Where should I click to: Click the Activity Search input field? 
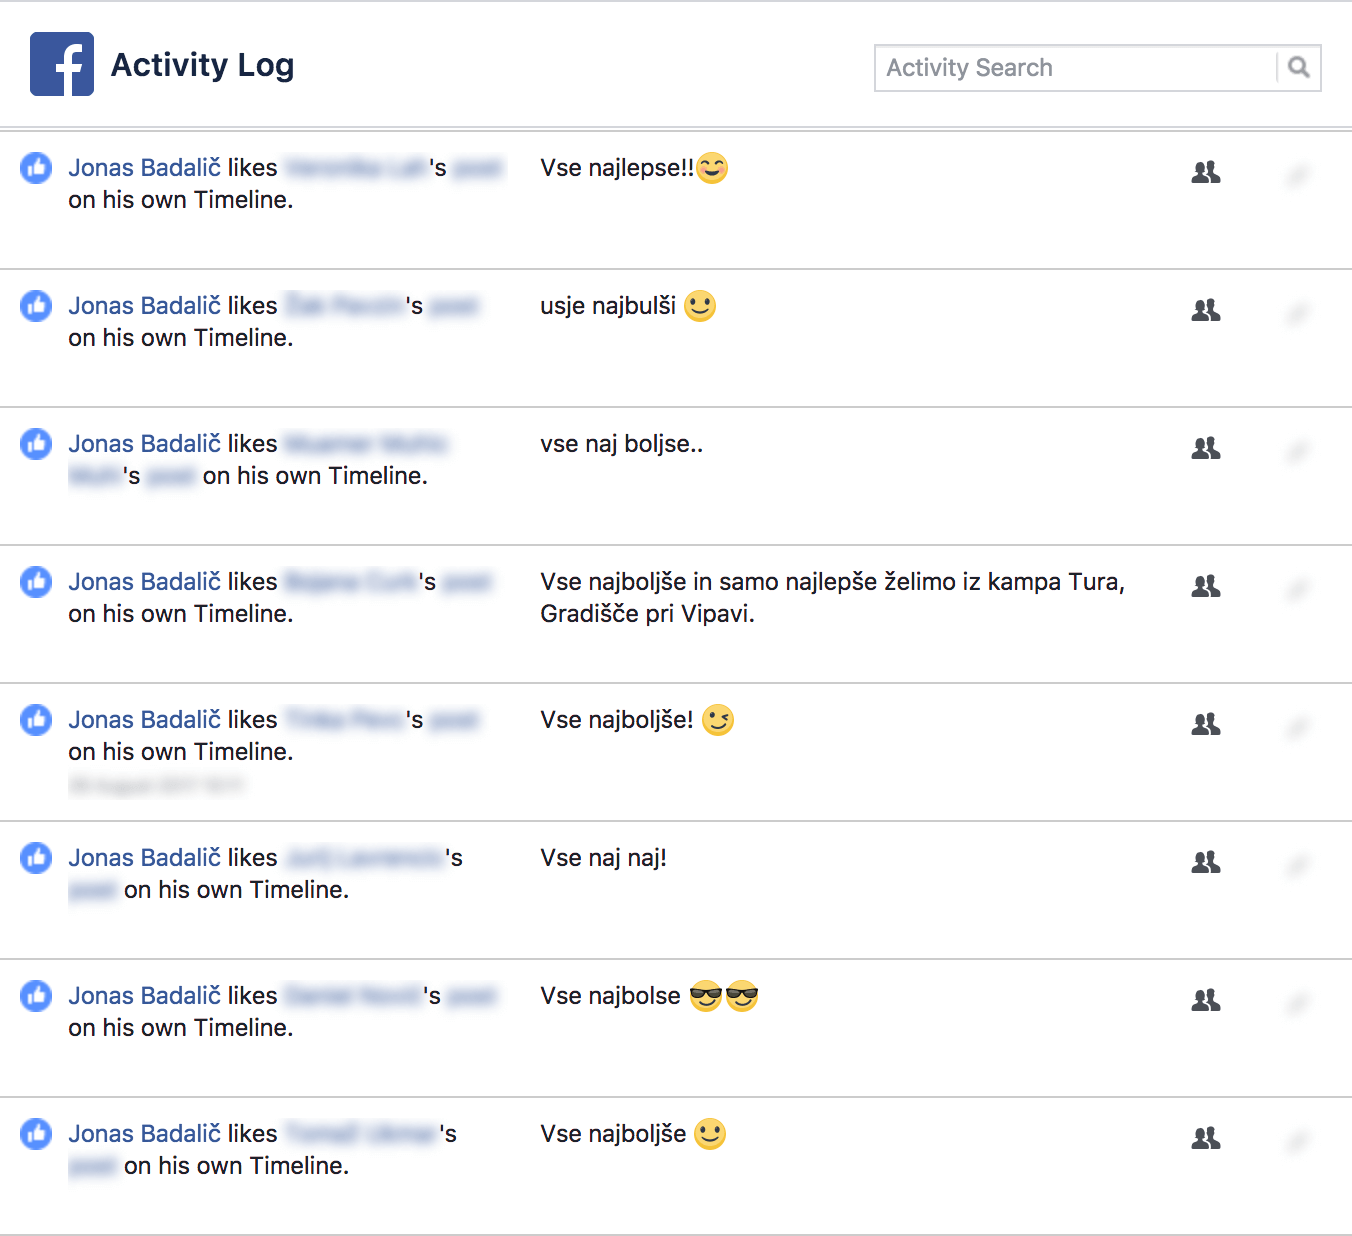(1075, 68)
